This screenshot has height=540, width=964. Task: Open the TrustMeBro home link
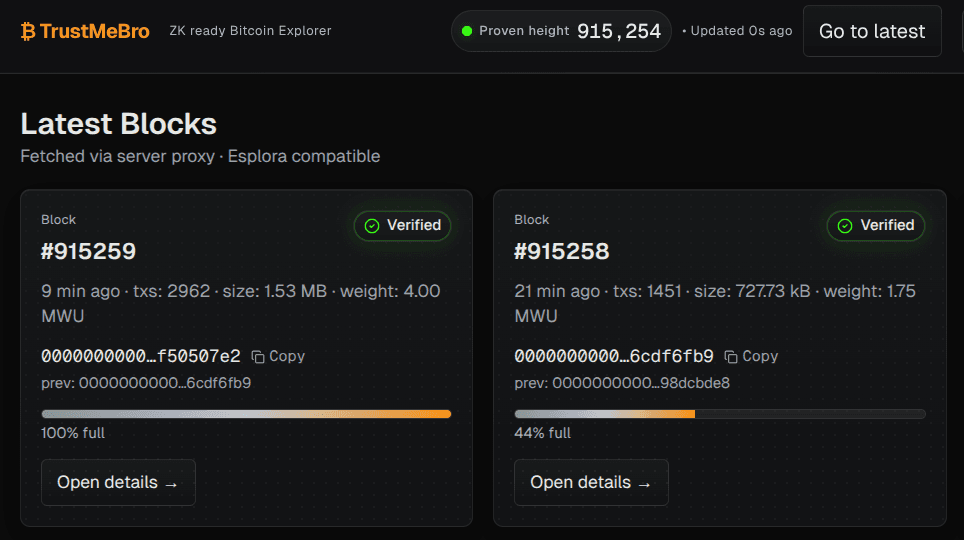pos(94,31)
